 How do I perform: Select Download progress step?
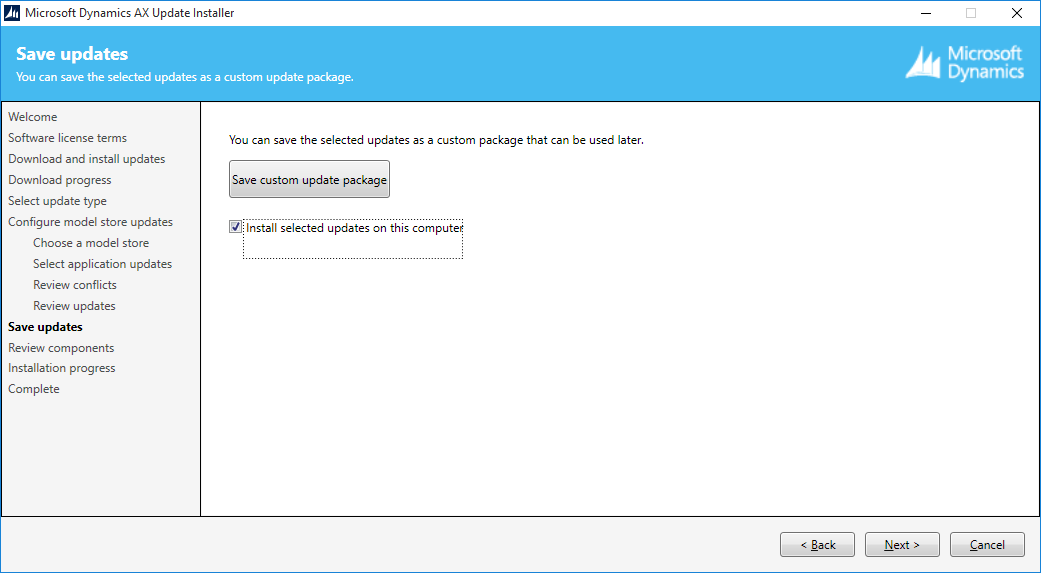[x=60, y=180]
